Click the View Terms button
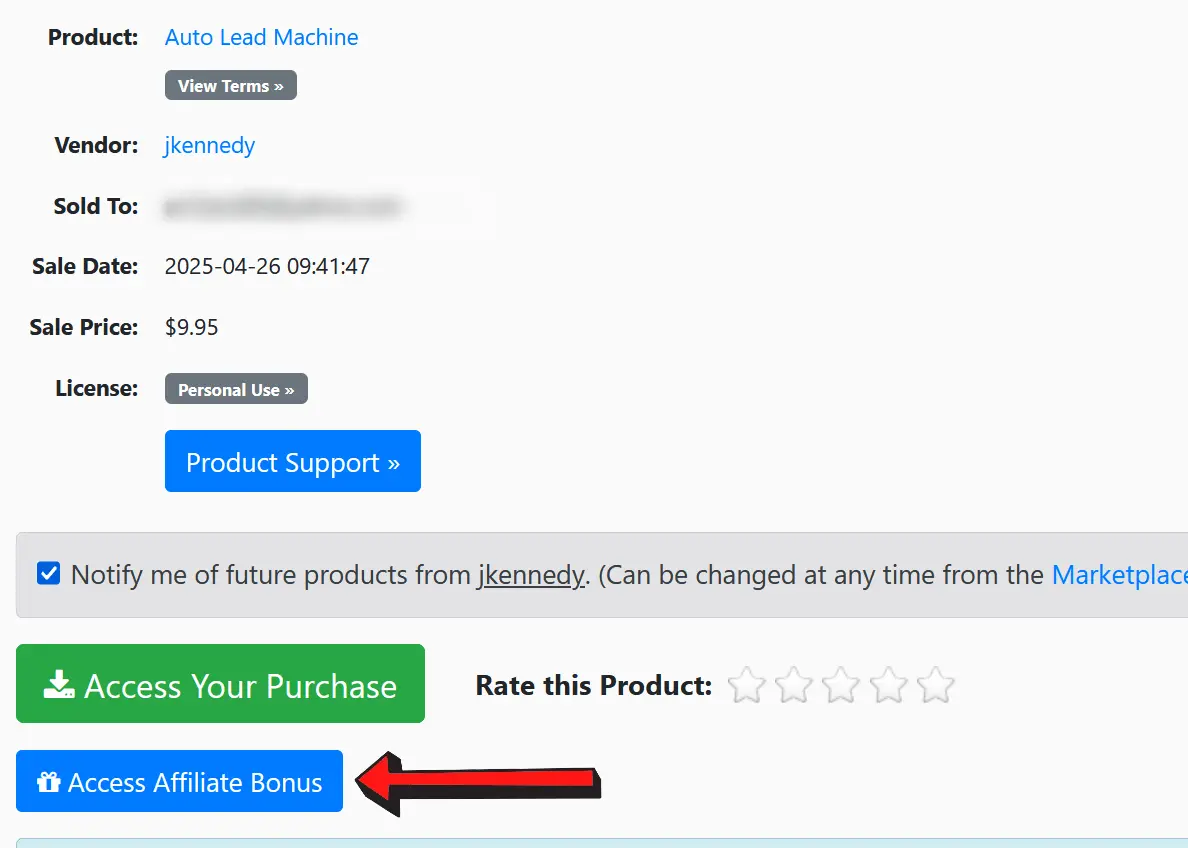Image resolution: width=1188 pixels, height=848 pixels. (x=230, y=85)
